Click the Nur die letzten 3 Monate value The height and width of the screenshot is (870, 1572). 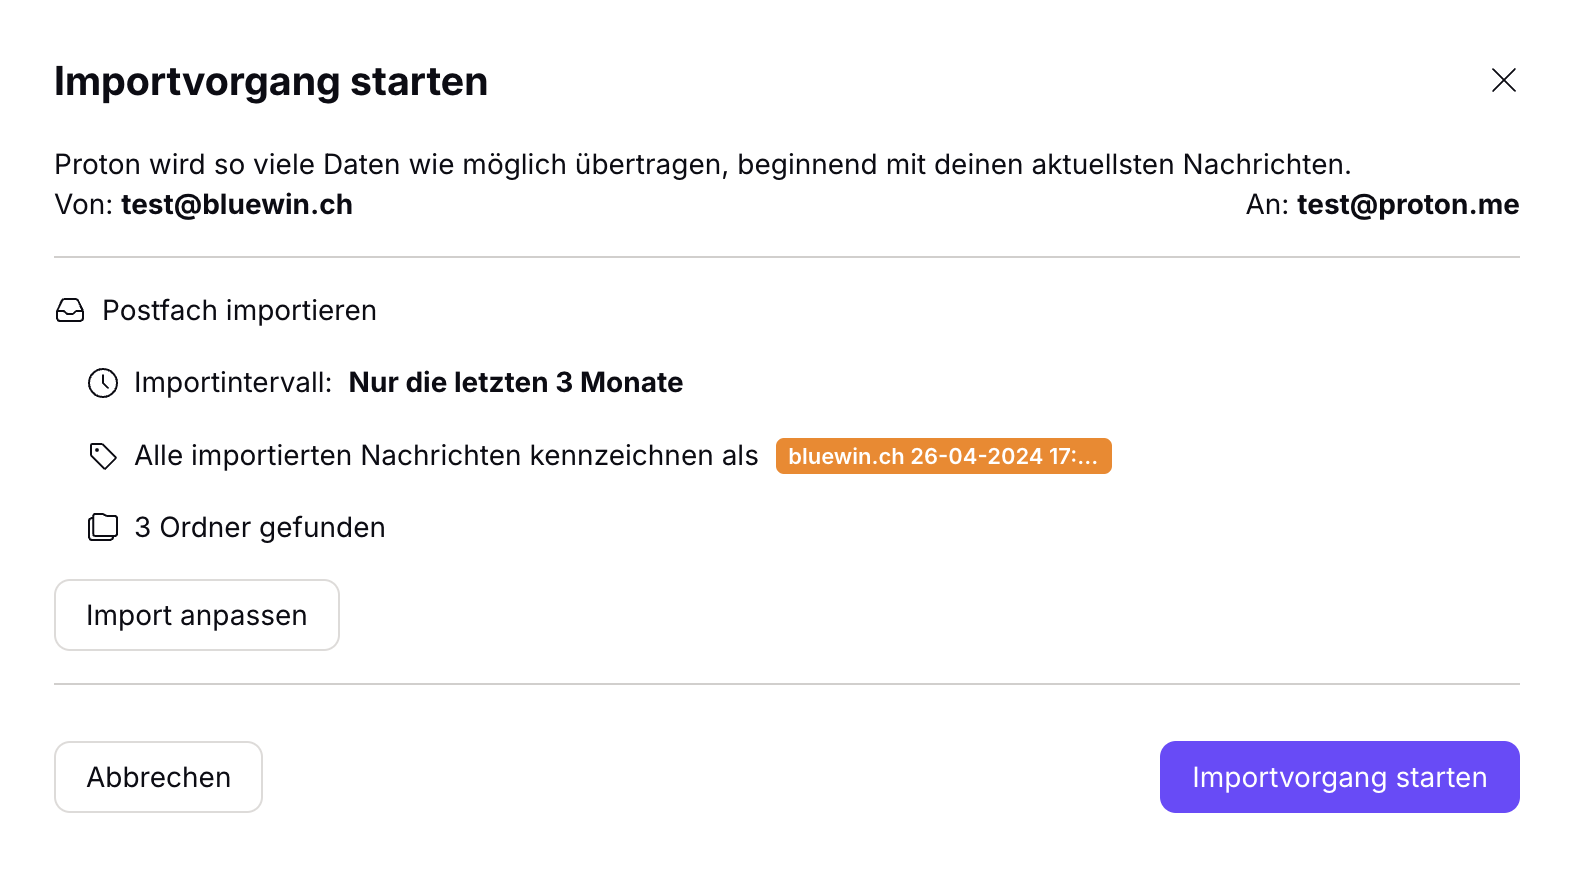point(515,383)
